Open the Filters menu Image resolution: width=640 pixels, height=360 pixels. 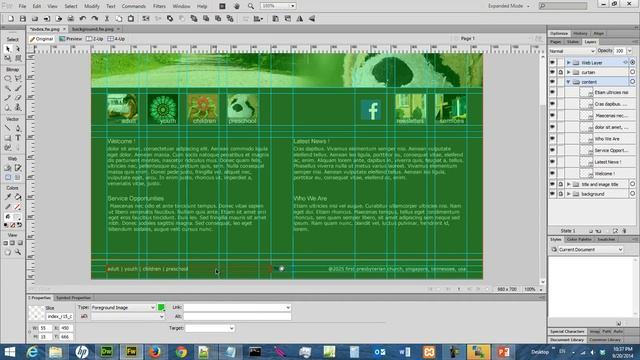click(x=159, y=6)
